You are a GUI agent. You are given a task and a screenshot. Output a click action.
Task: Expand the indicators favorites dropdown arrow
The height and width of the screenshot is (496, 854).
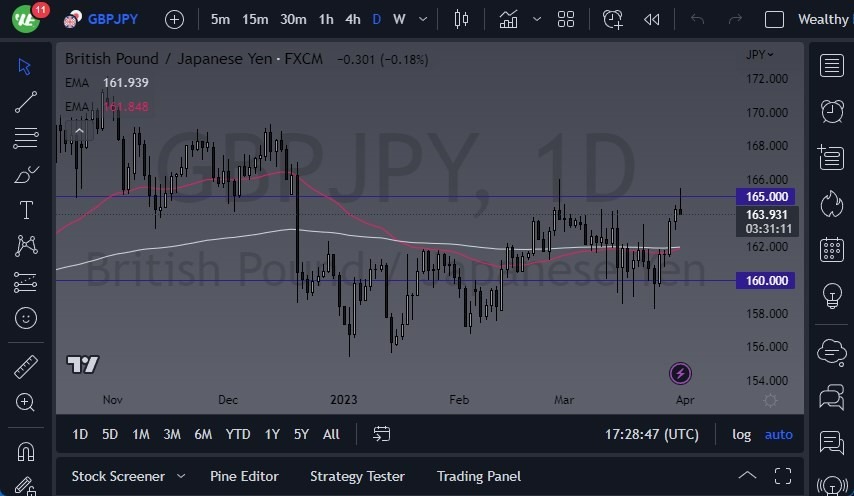[x=536, y=20]
